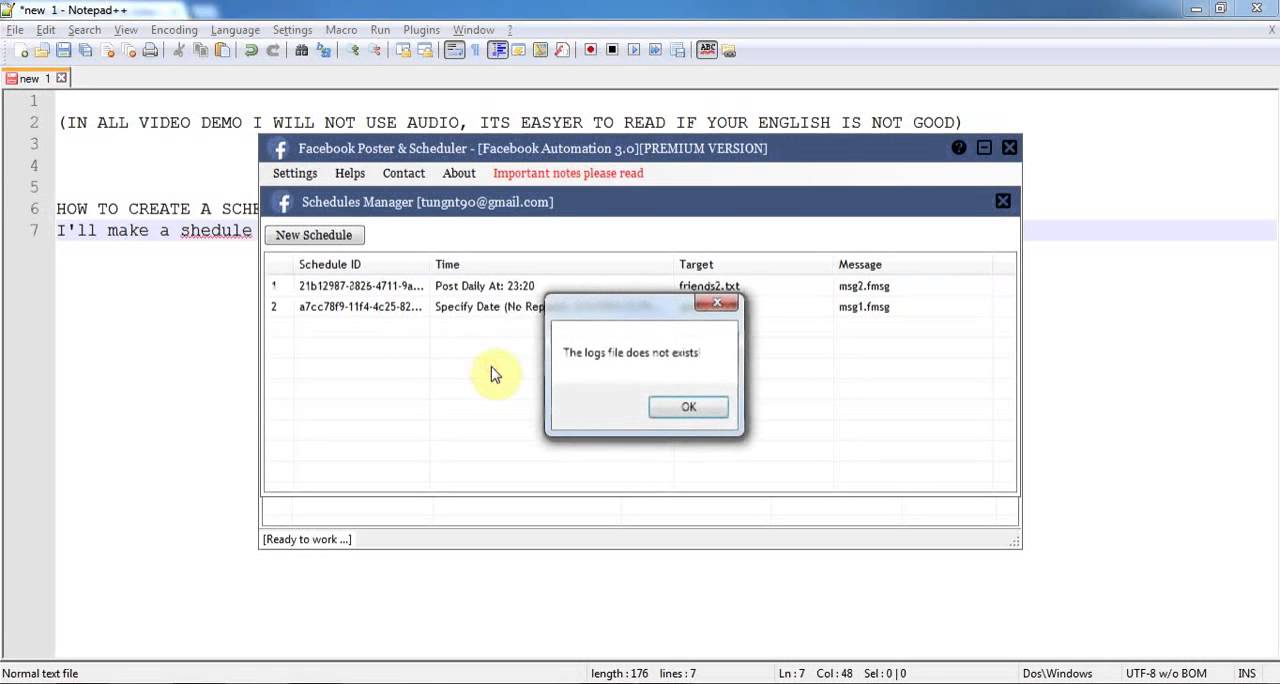The image size is (1280, 684).
Task: Start macro recording with red dot icon
Action: tap(591, 50)
